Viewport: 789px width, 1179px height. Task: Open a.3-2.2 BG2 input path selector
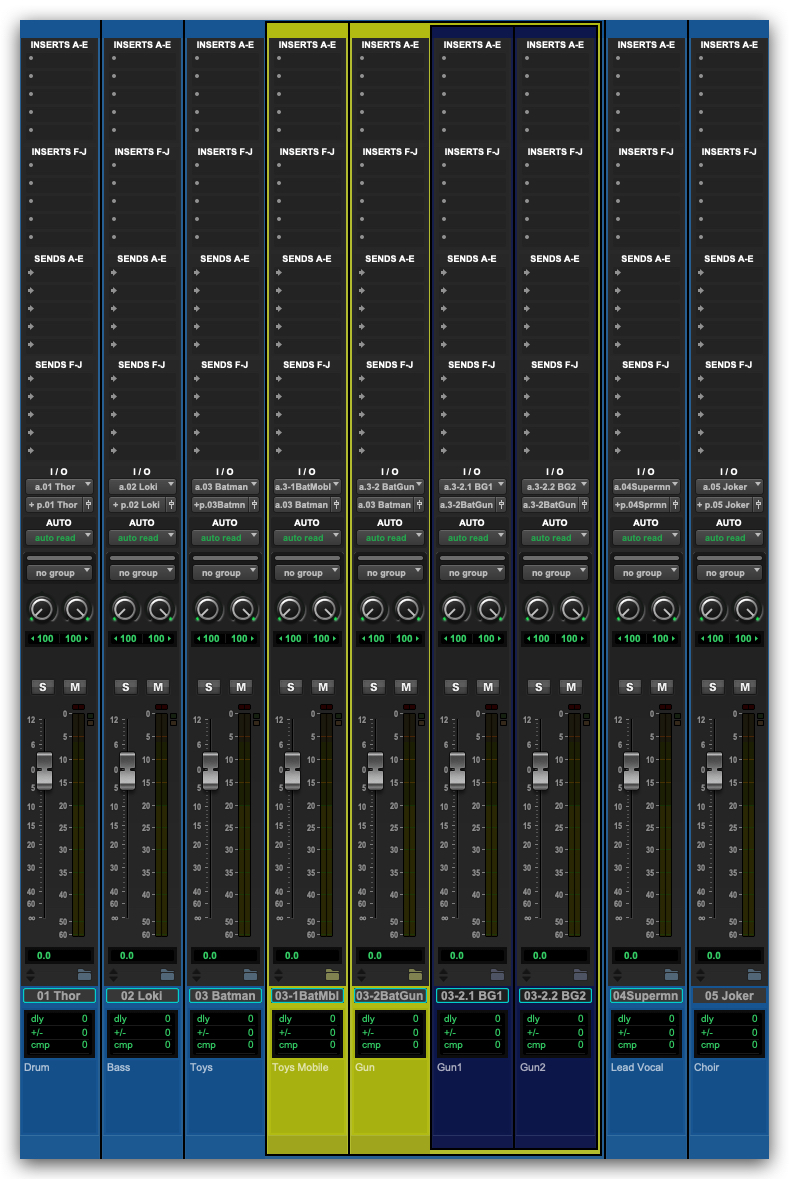click(x=553, y=486)
